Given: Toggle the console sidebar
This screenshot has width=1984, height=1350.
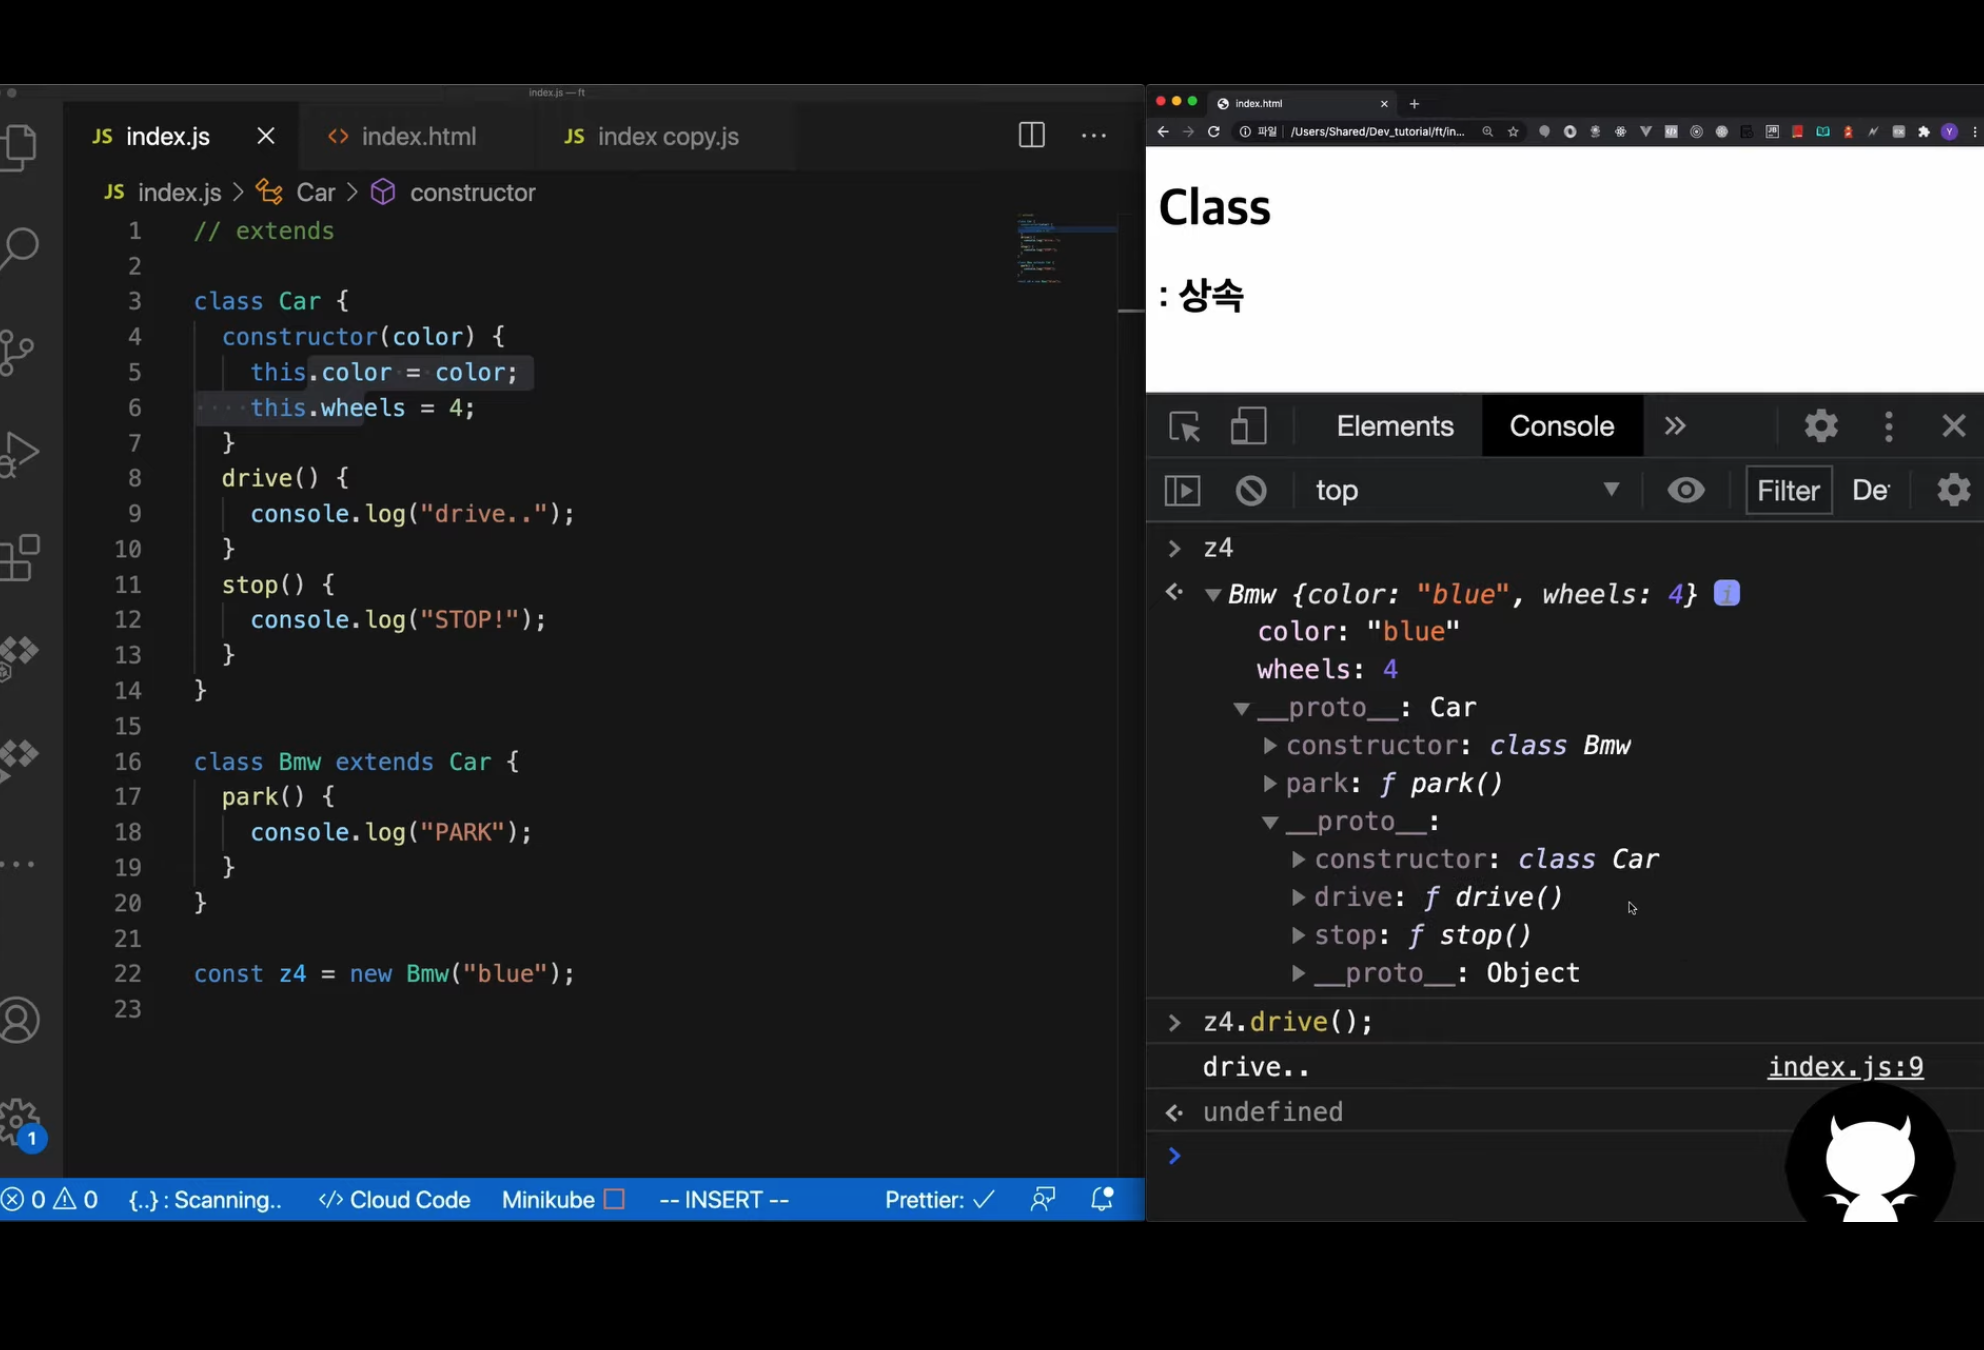Looking at the screenshot, I should click(x=1182, y=490).
